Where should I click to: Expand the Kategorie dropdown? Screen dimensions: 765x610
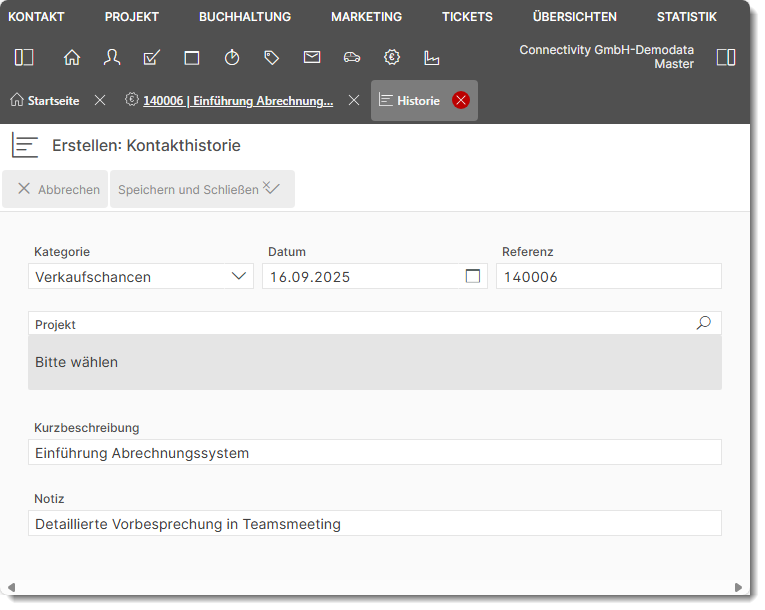point(239,277)
